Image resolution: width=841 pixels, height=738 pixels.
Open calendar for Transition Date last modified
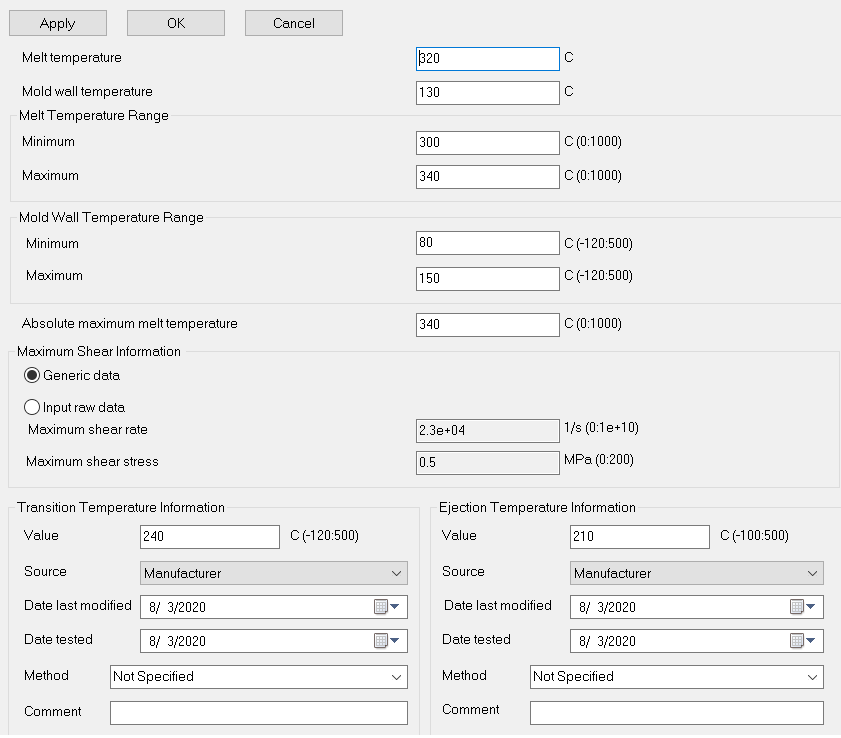pyautogui.click(x=386, y=607)
